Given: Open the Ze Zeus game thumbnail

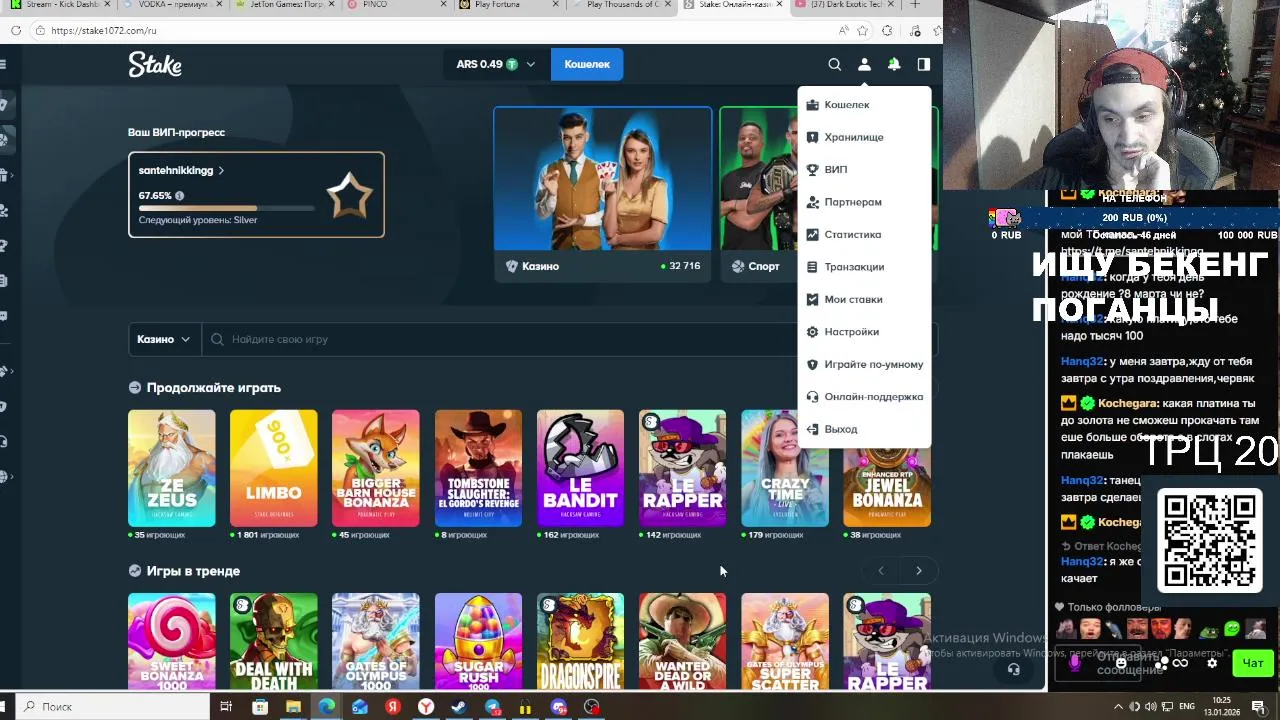Looking at the screenshot, I should pyautogui.click(x=172, y=468).
